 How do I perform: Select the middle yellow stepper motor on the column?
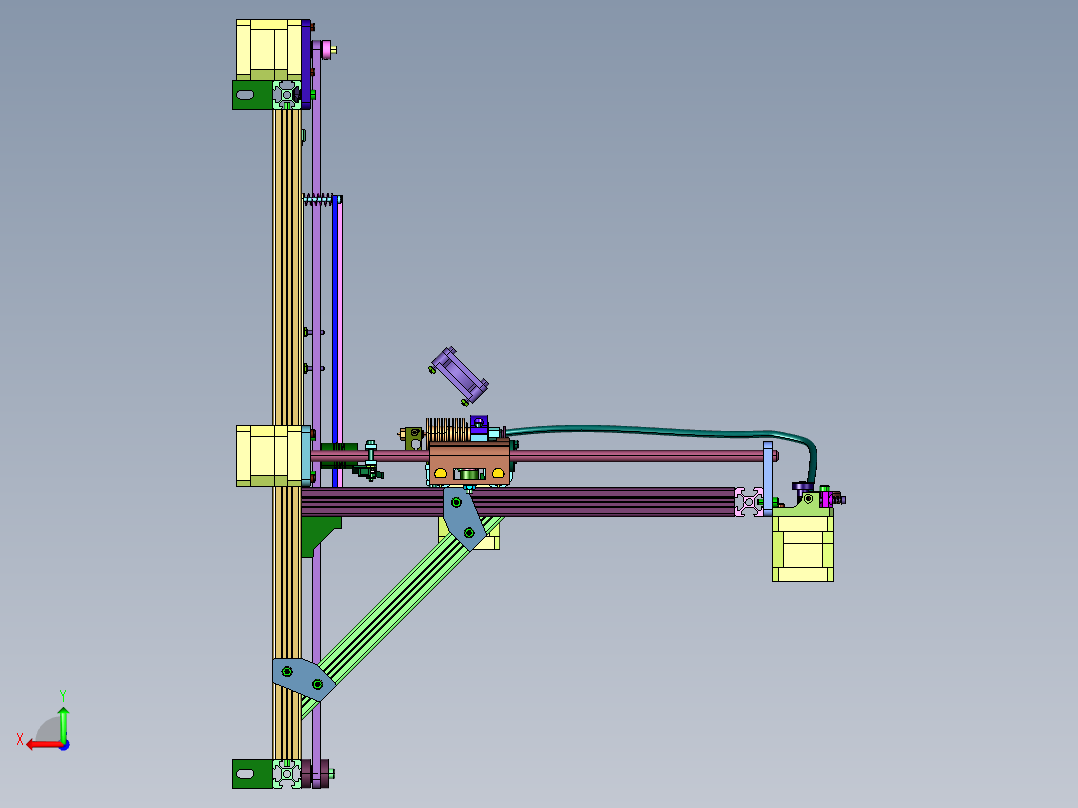[x=269, y=456]
